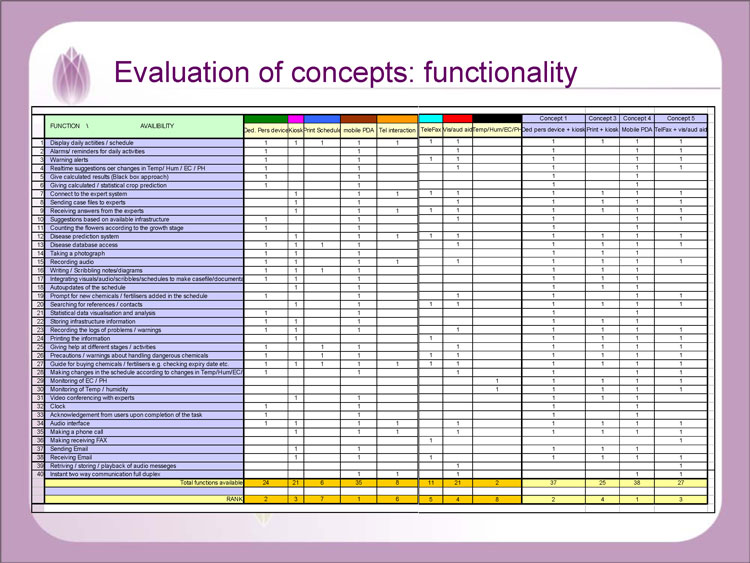Click the green swatch above Ded. Pers device
This screenshot has height=563, width=750.
265,119
